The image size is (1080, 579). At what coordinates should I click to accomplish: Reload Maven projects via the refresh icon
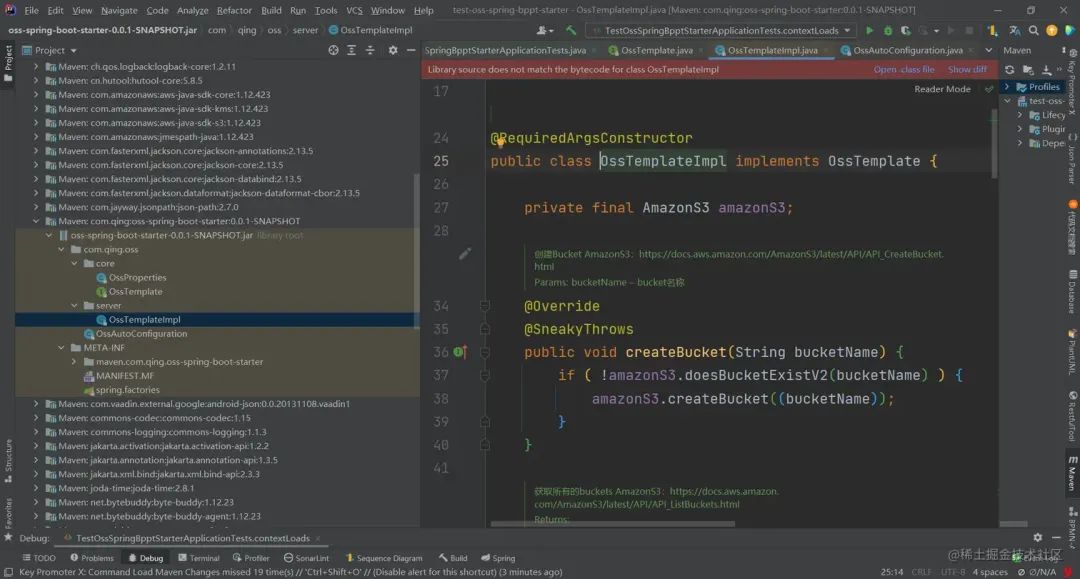[x=1009, y=70]
